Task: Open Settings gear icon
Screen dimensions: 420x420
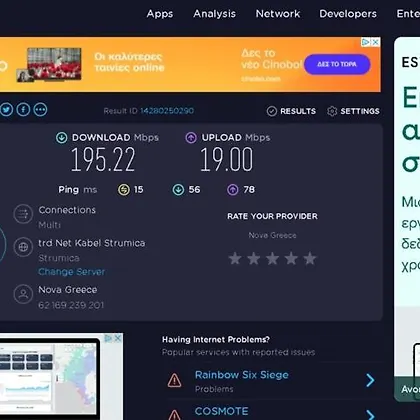Action: coord(332,111)
